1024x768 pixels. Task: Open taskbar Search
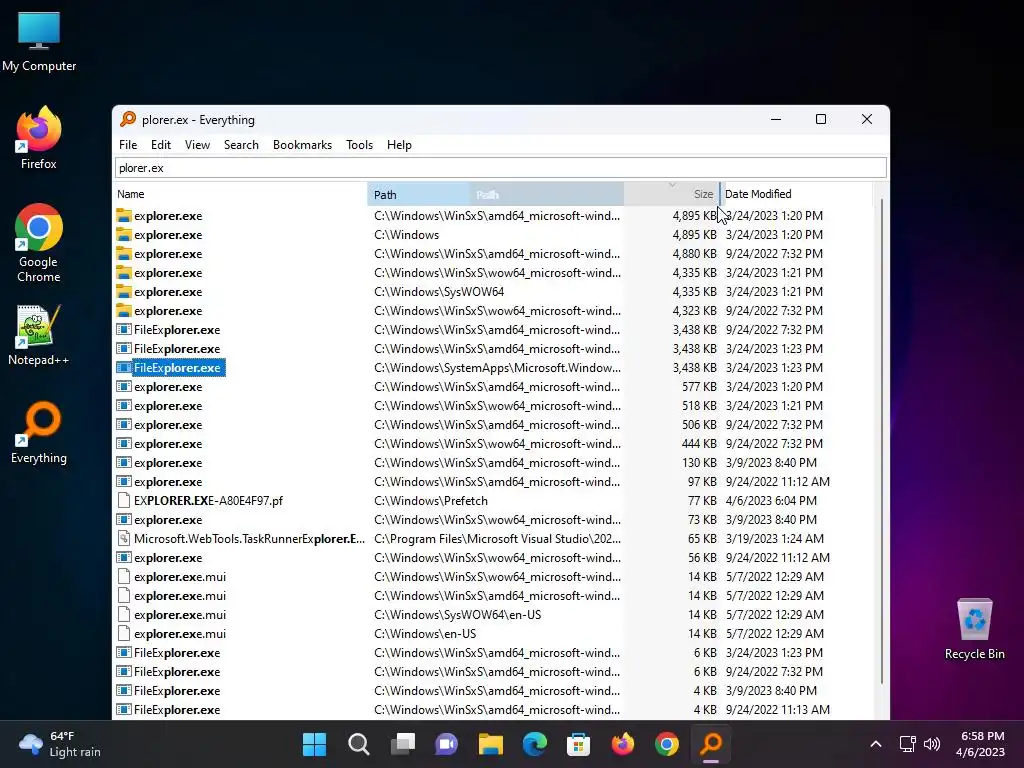click(x=359, y=744)
